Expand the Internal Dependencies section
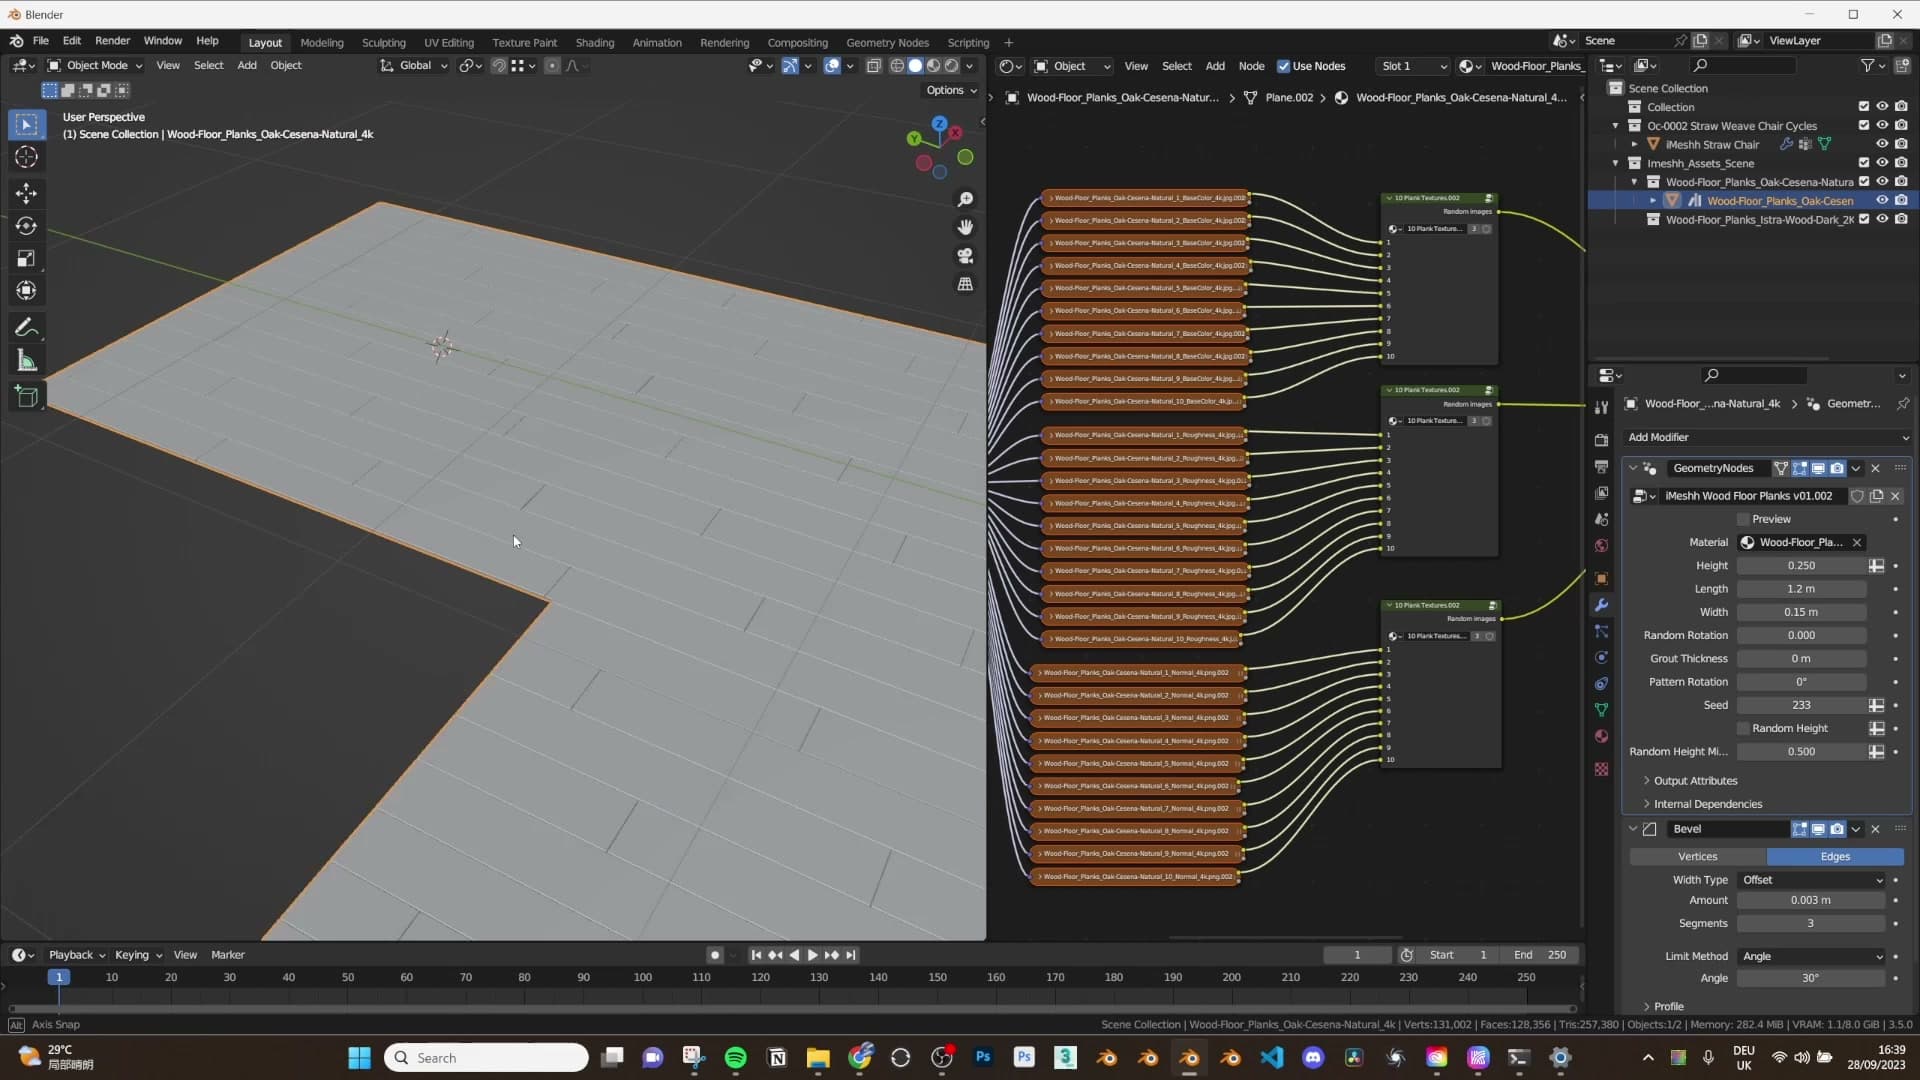 [1707, 804]
